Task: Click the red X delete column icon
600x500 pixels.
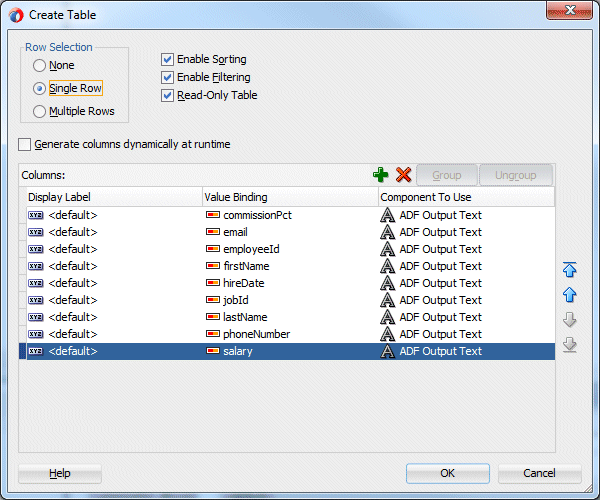Action: point(403,175)
